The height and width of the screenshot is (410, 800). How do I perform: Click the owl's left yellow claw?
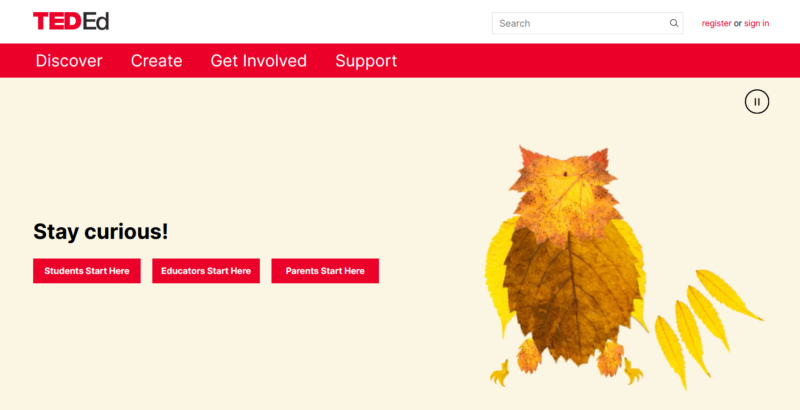point(500,373)
